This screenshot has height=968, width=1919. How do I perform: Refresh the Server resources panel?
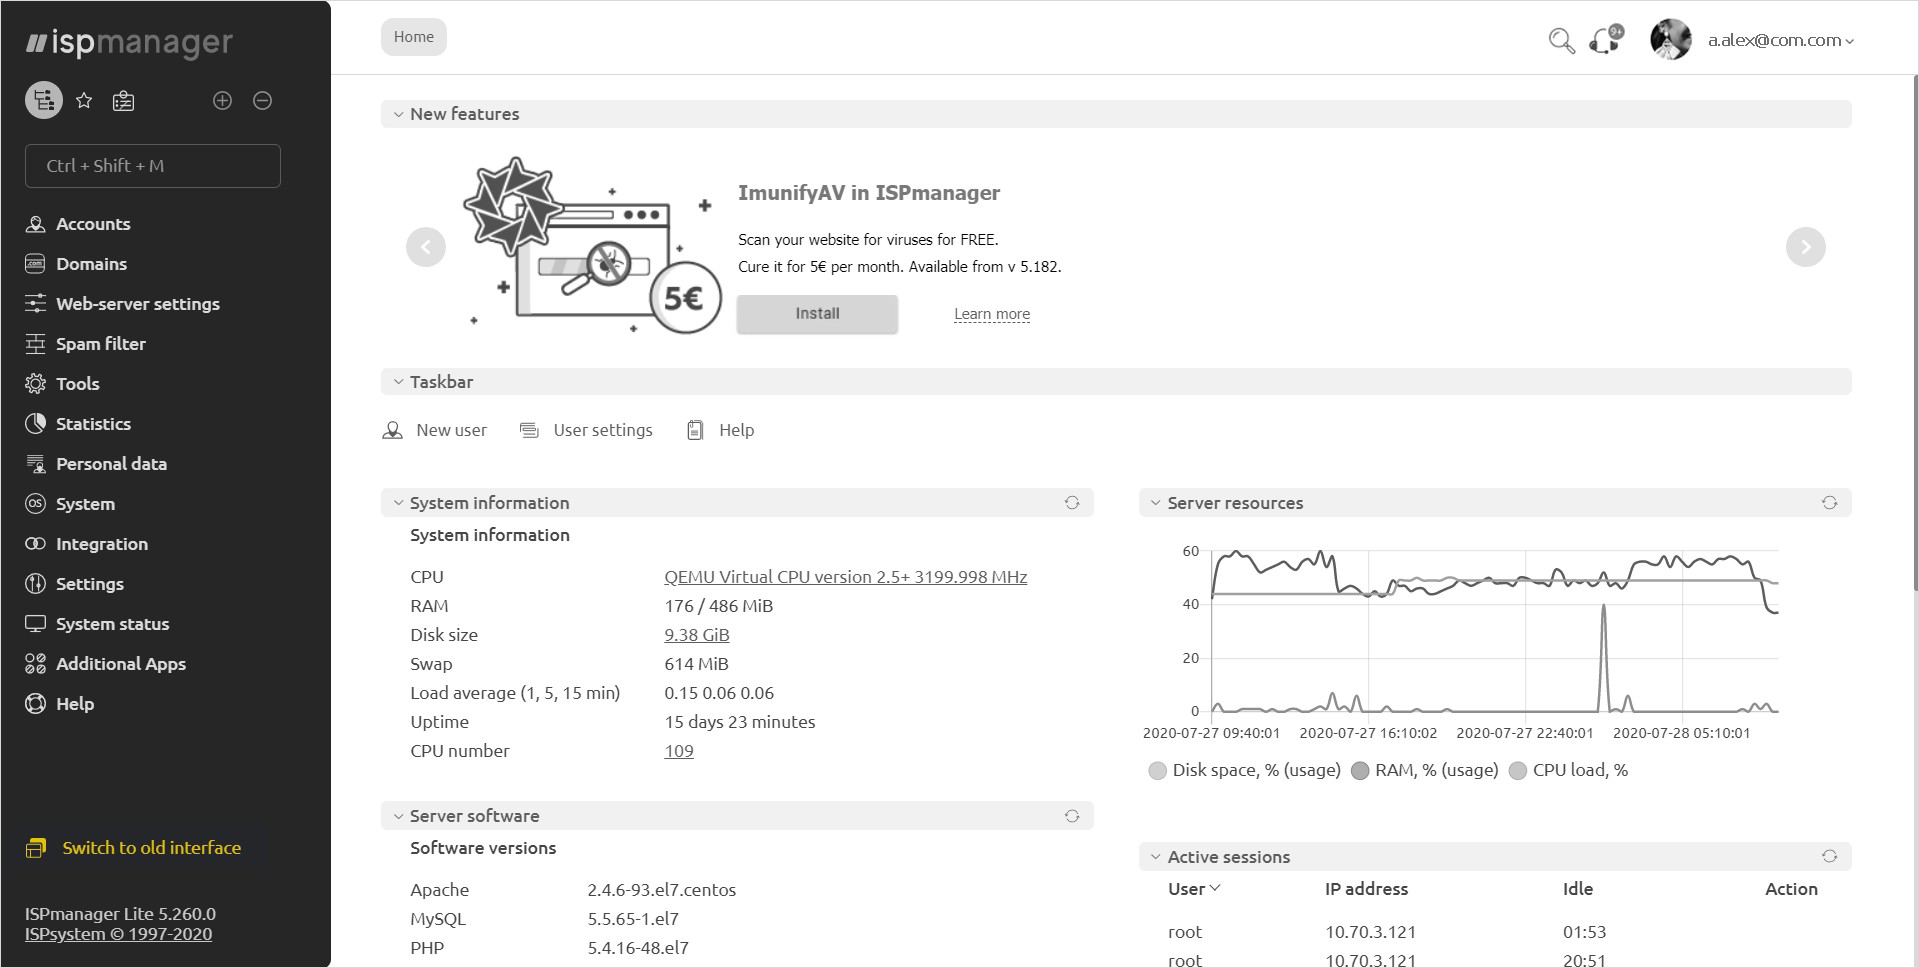pos(1829,503)
